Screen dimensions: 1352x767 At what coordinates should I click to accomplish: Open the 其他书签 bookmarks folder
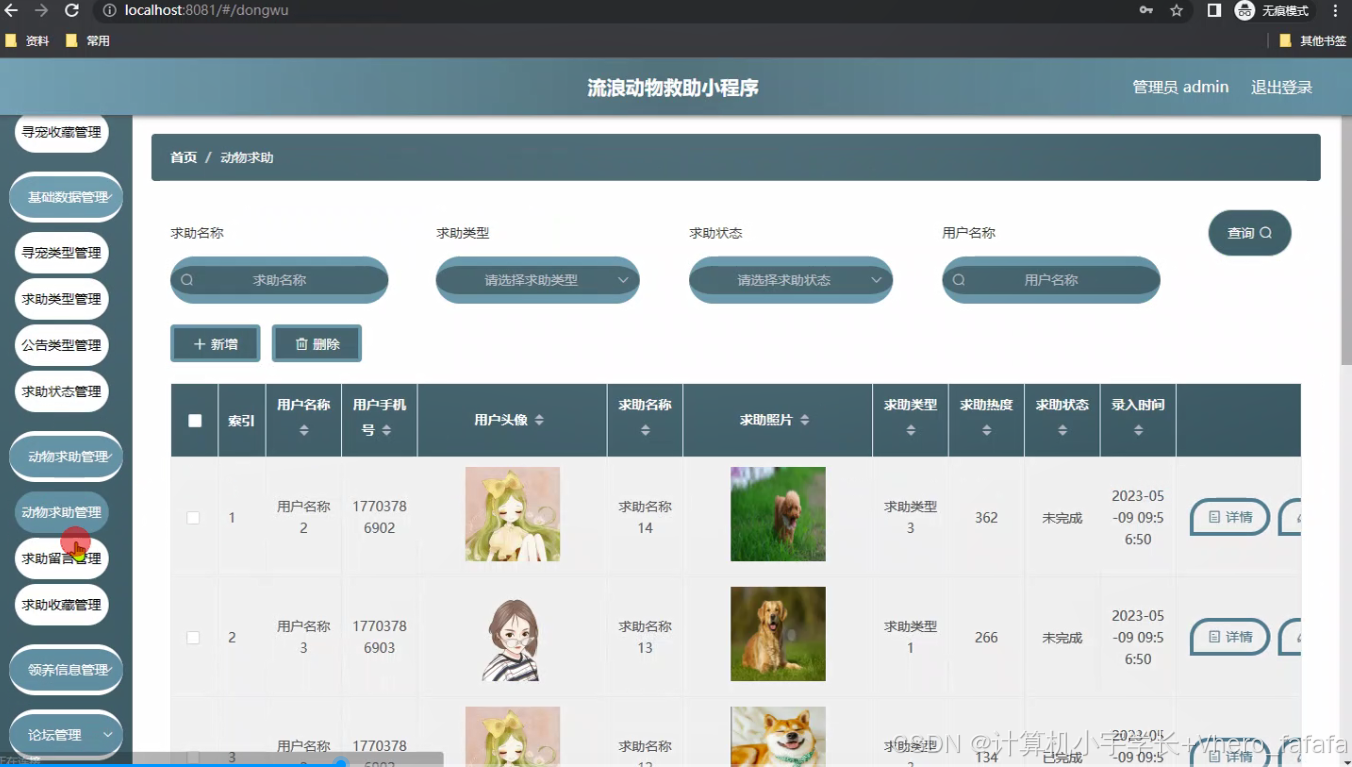click(x=1313, y=41)
